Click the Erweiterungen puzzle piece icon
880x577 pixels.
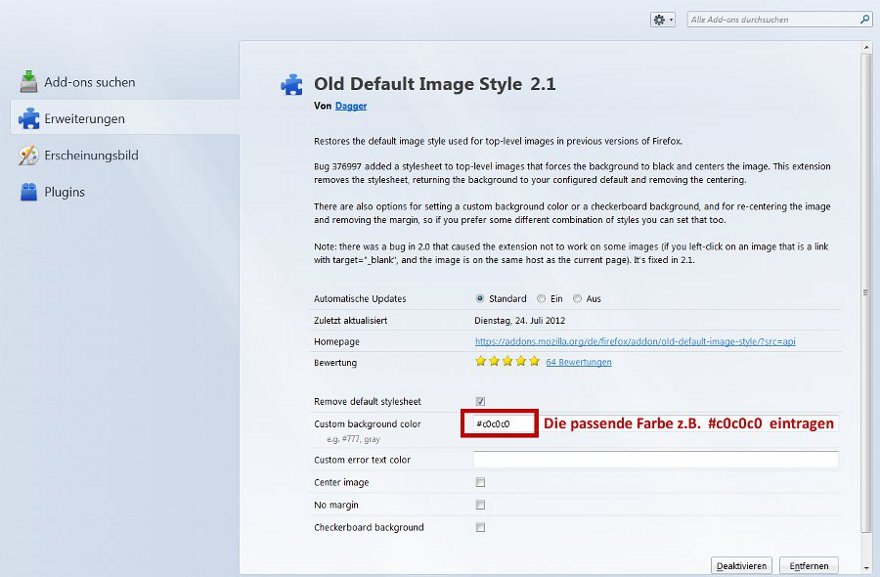point(29,118)
